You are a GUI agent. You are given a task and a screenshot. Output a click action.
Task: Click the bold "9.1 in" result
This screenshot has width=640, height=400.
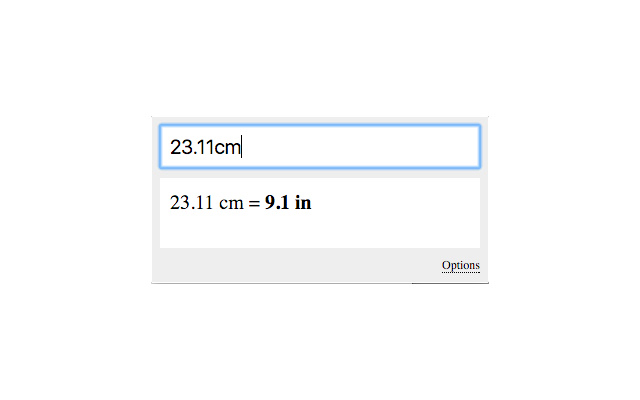[x=288, y=203]
